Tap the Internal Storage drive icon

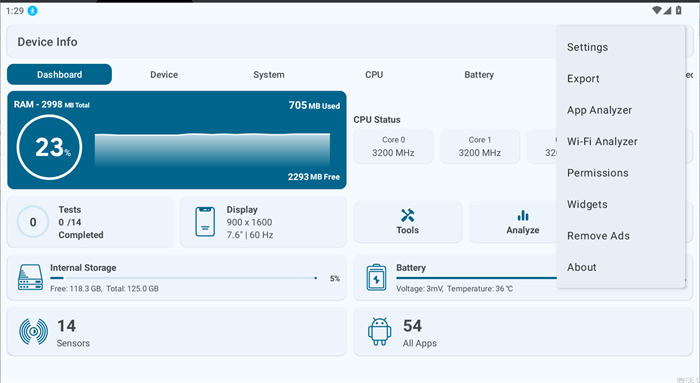[30, 277]
